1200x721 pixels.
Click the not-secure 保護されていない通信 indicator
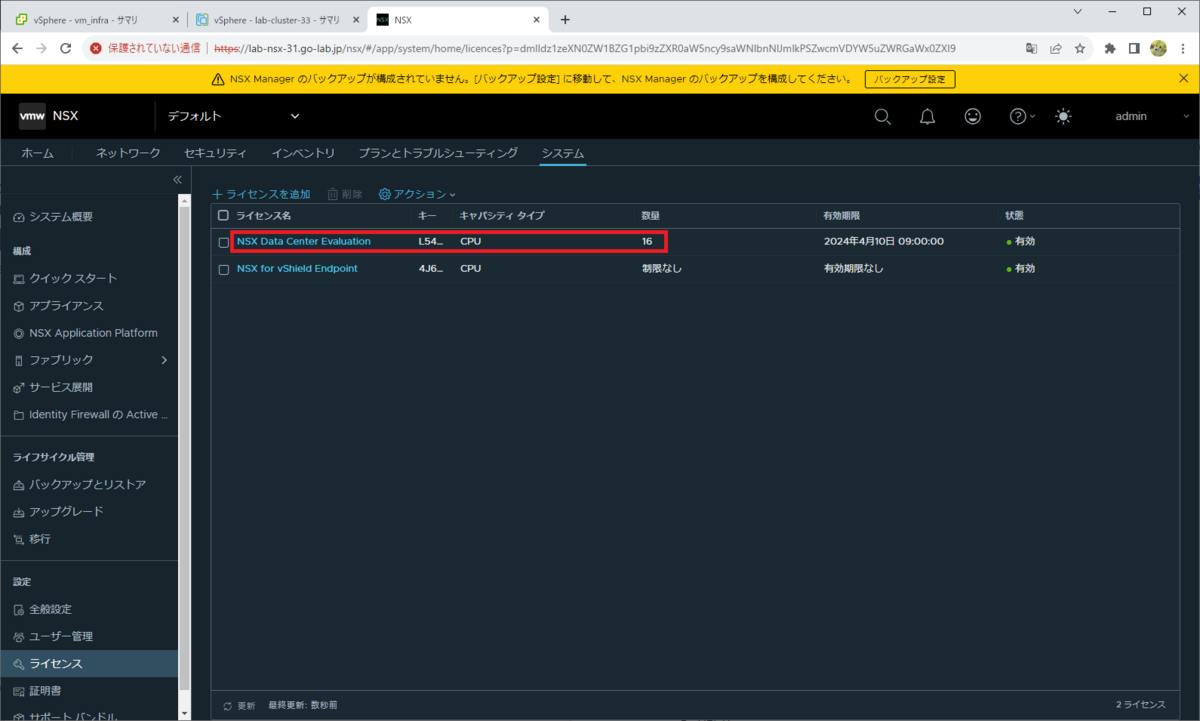pyautogui.click(x=146, y=48)
